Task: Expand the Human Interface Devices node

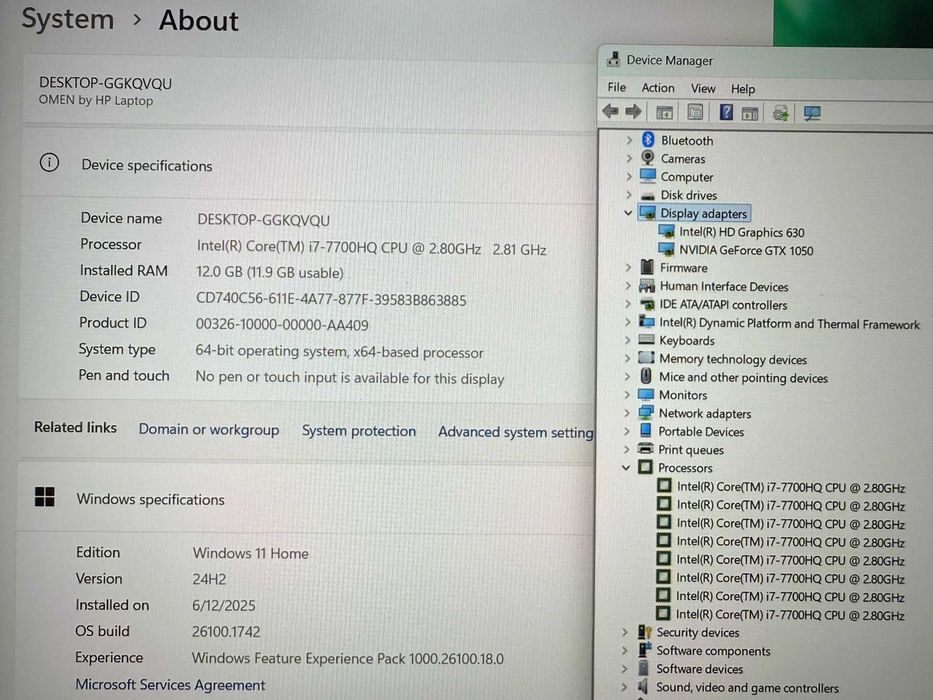Action: tap(628, 286)
